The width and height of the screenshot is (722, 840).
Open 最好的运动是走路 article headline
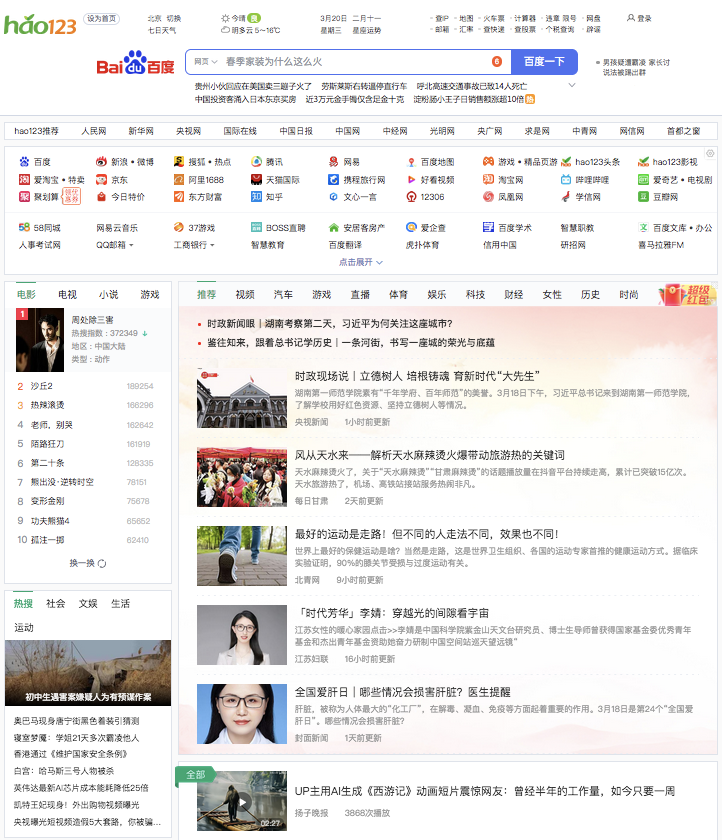[x=427, y=534]
